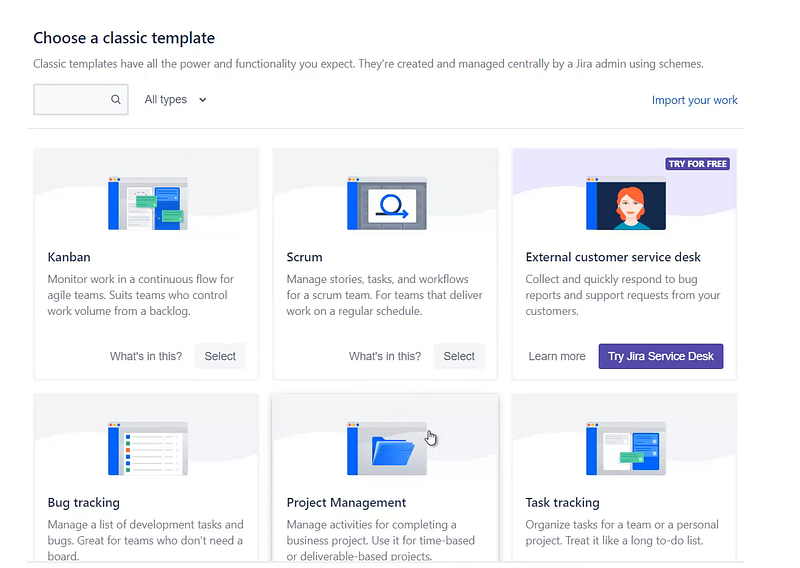Click the Scrum sprint loop icon
This screenshot has width=800, height=568.
pyautogui.click(x=386, y=204)
